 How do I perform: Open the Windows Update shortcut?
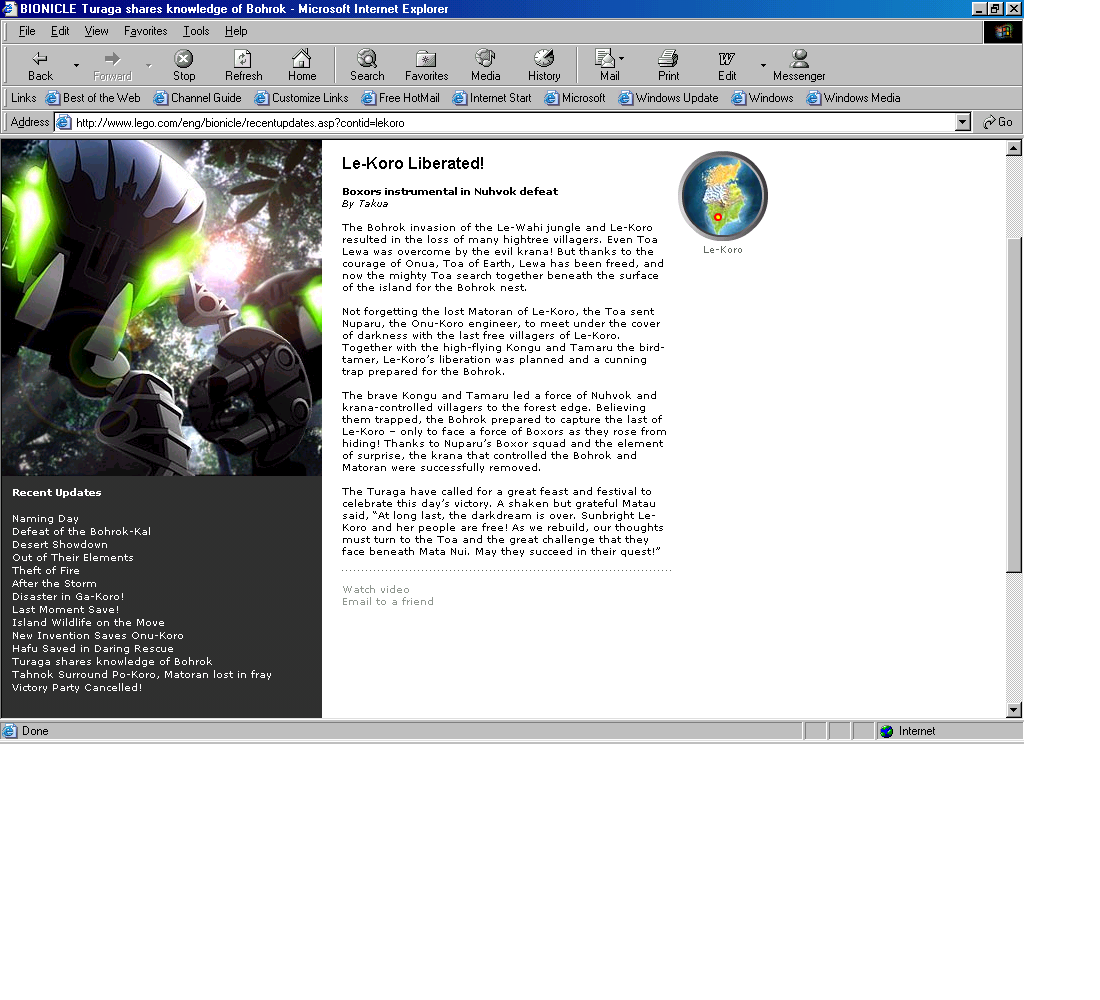(669, 98)
